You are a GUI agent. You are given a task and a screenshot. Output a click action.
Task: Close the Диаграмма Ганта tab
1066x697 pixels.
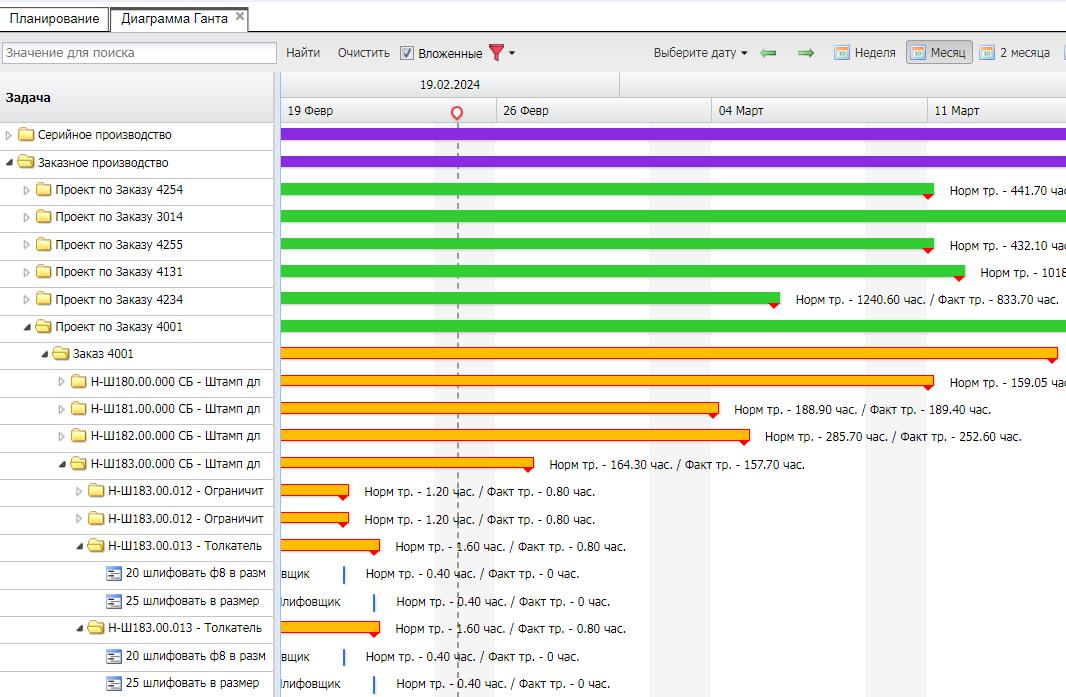click(x=240, y=16)
